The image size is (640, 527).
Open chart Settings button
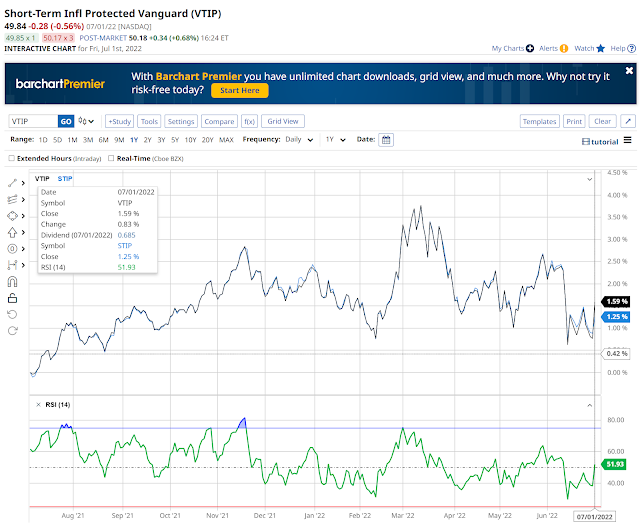[x=181, y=121]
